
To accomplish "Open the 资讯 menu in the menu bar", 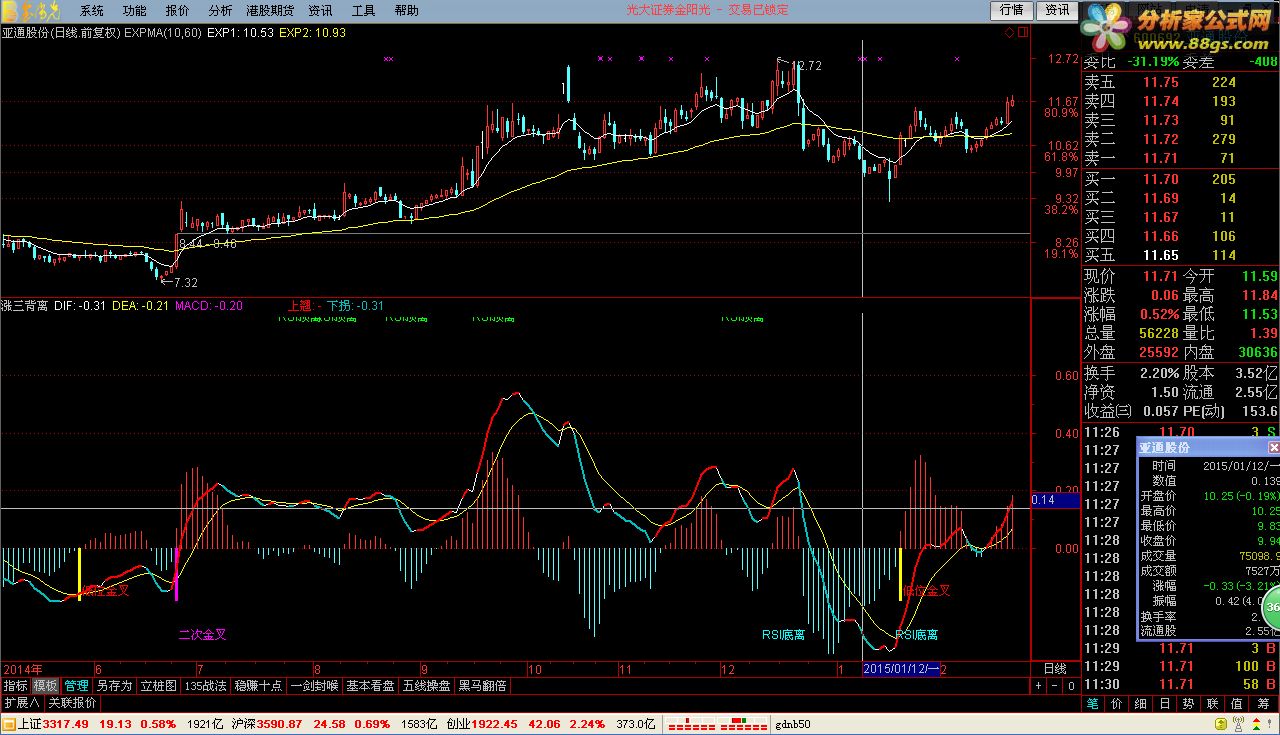I will point(320,10).
